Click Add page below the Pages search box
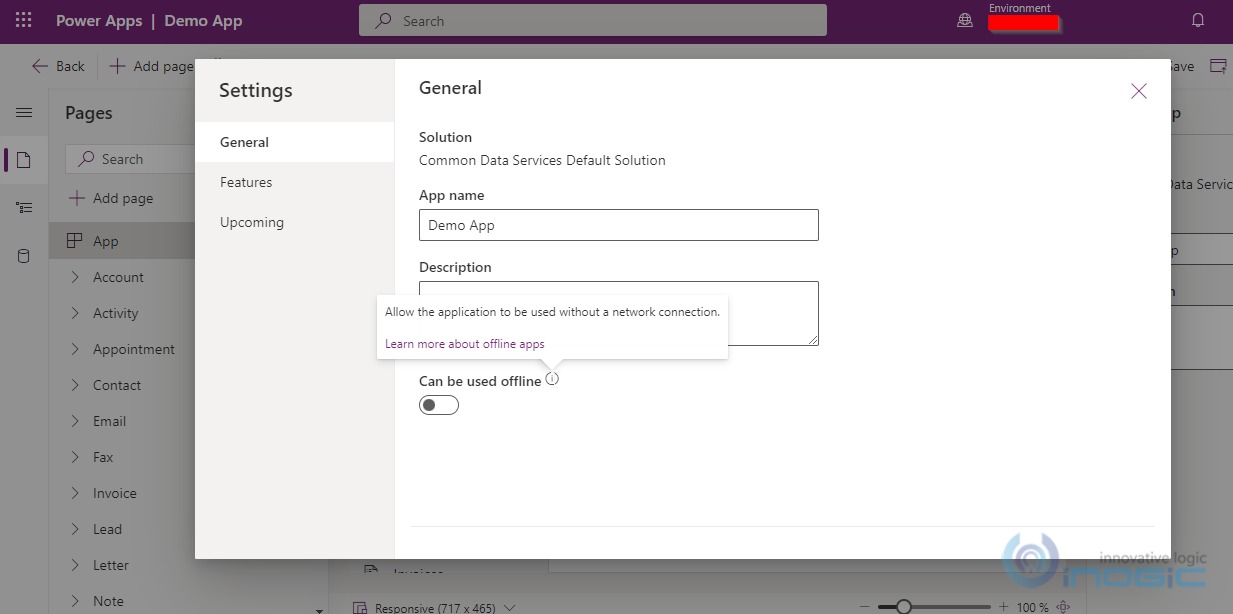This screenshot has height=614, width=1233. (110, 198)
